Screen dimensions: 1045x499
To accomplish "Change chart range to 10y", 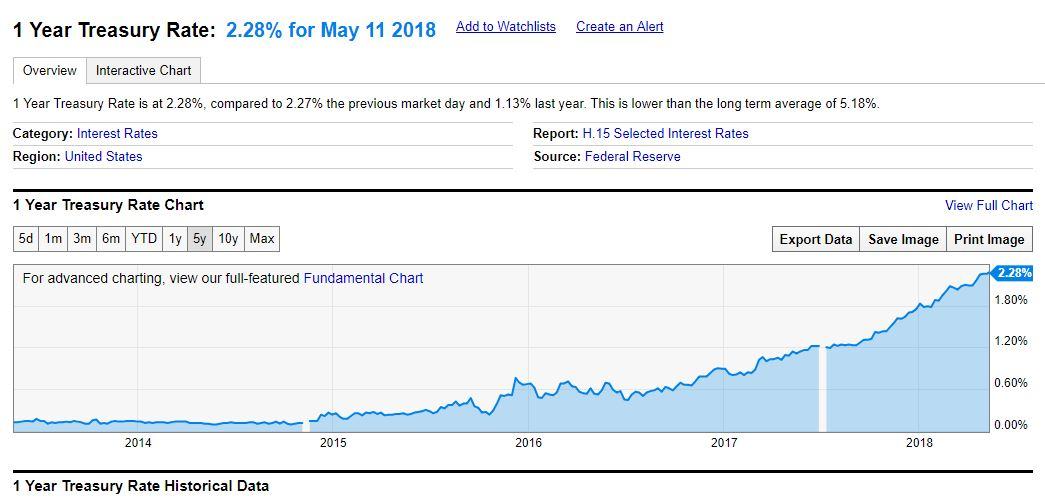I will click(x=228, y=239).
